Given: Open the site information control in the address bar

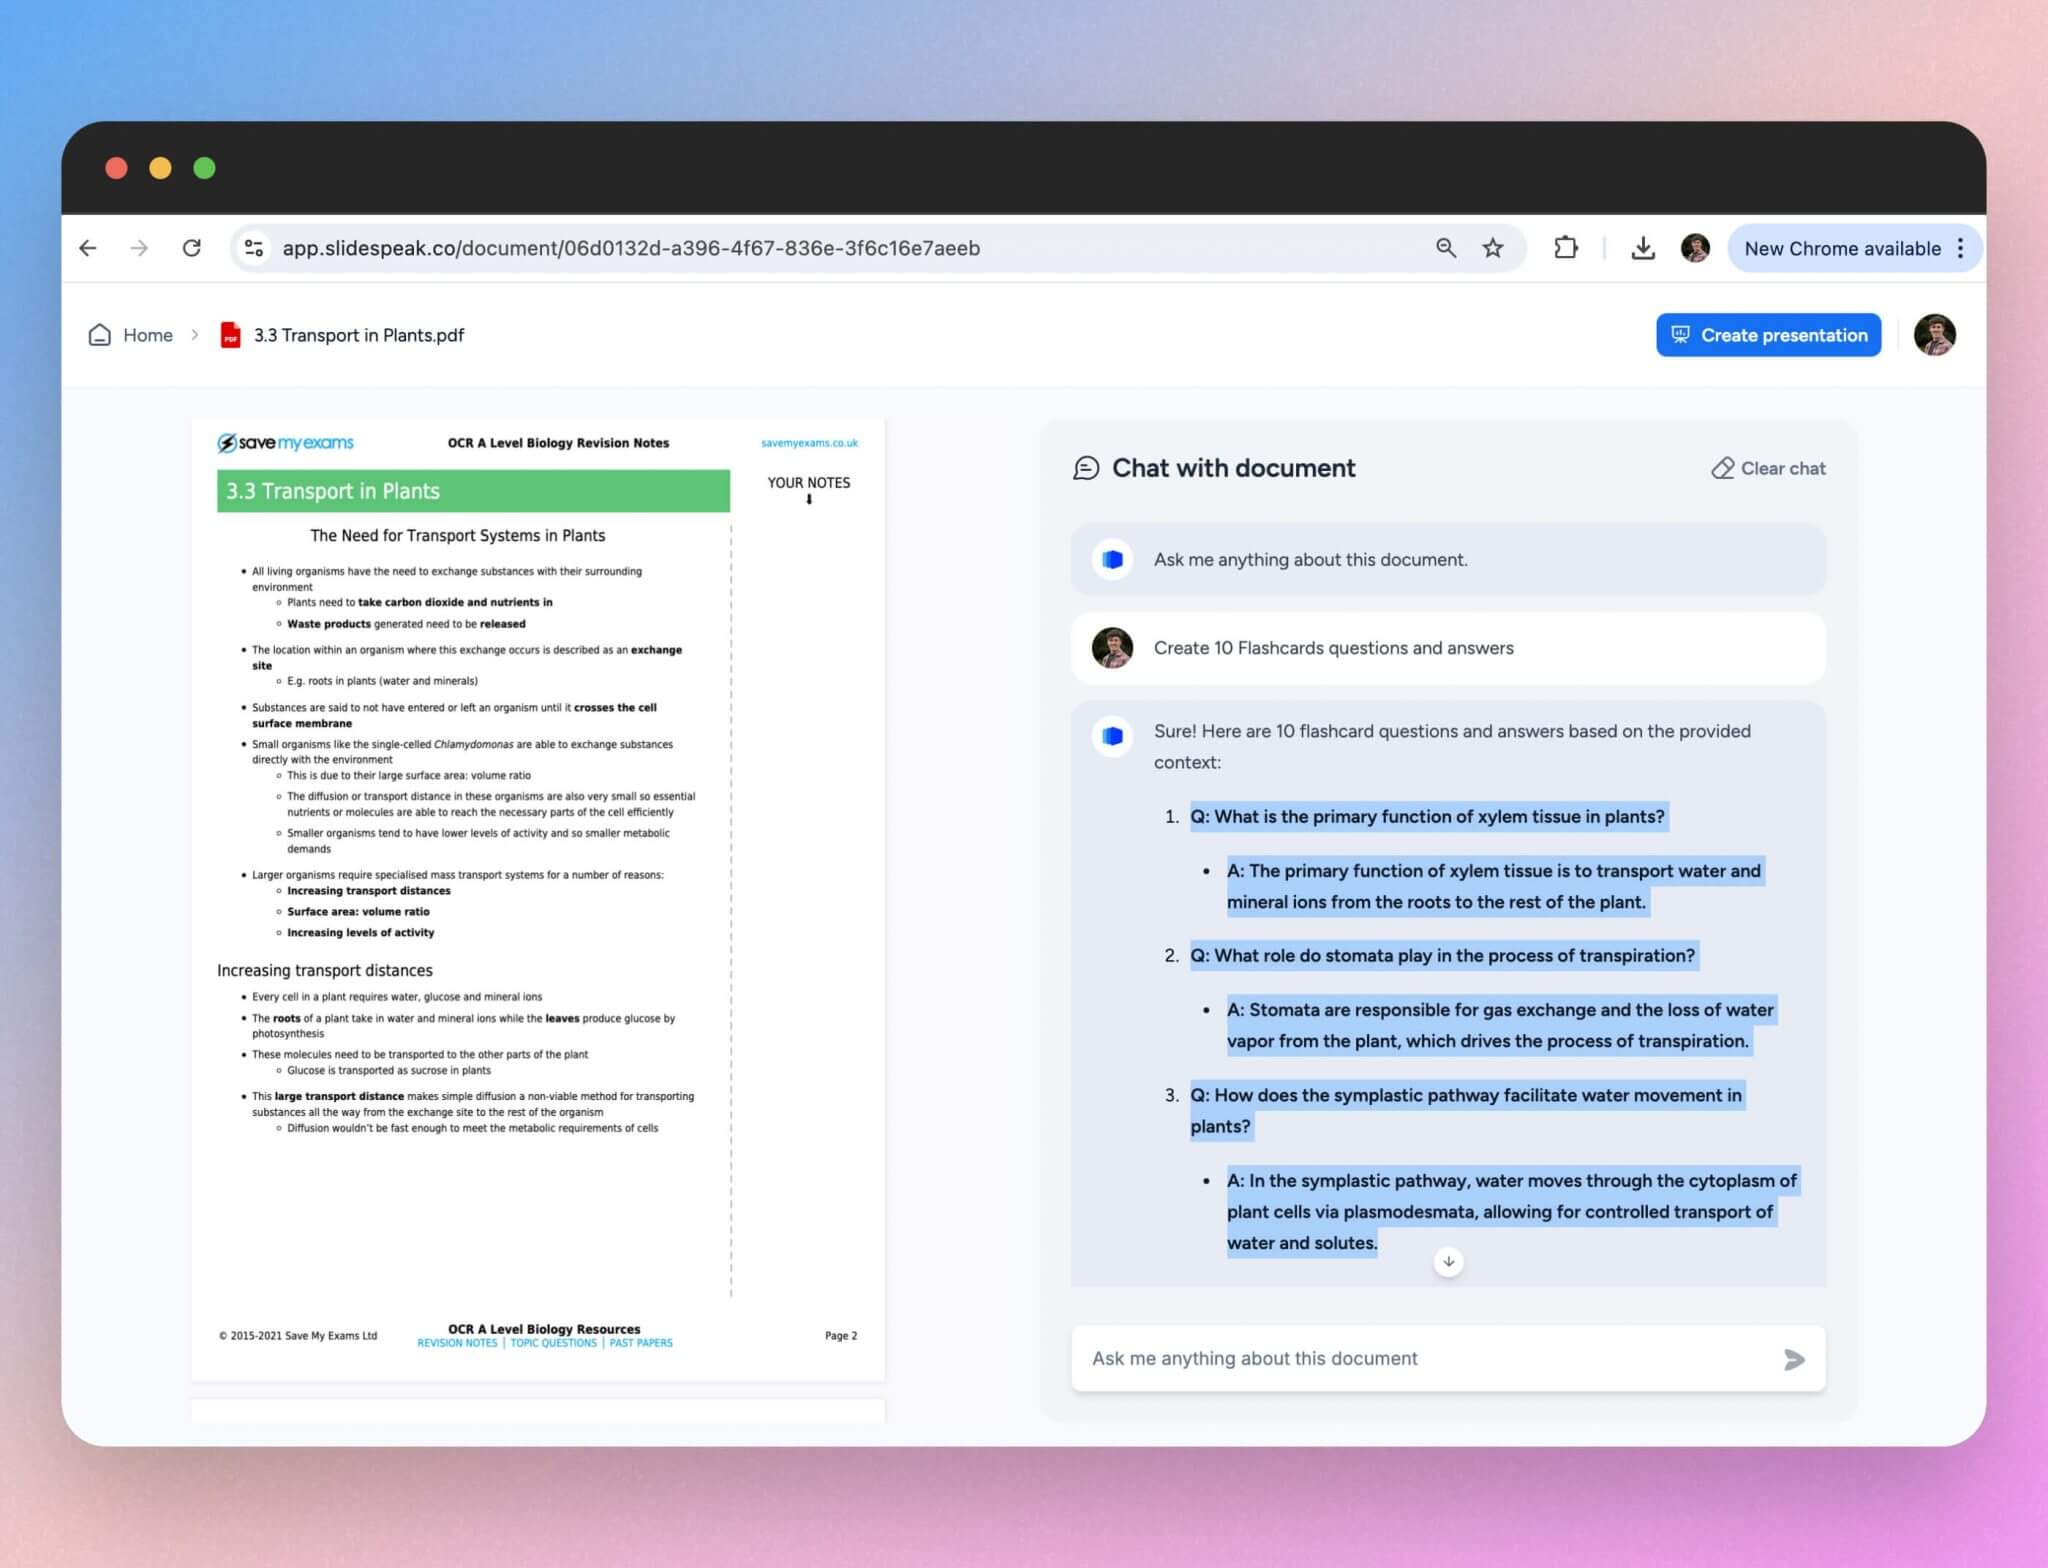Looking at the screenshot, I should click(x=253, y=248).
